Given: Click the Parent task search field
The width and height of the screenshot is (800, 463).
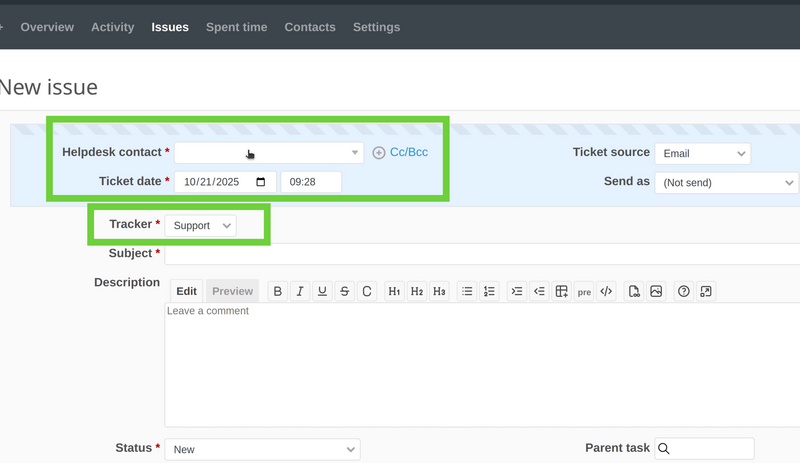Looking at the screenshot, I should [x=704, y=449].
